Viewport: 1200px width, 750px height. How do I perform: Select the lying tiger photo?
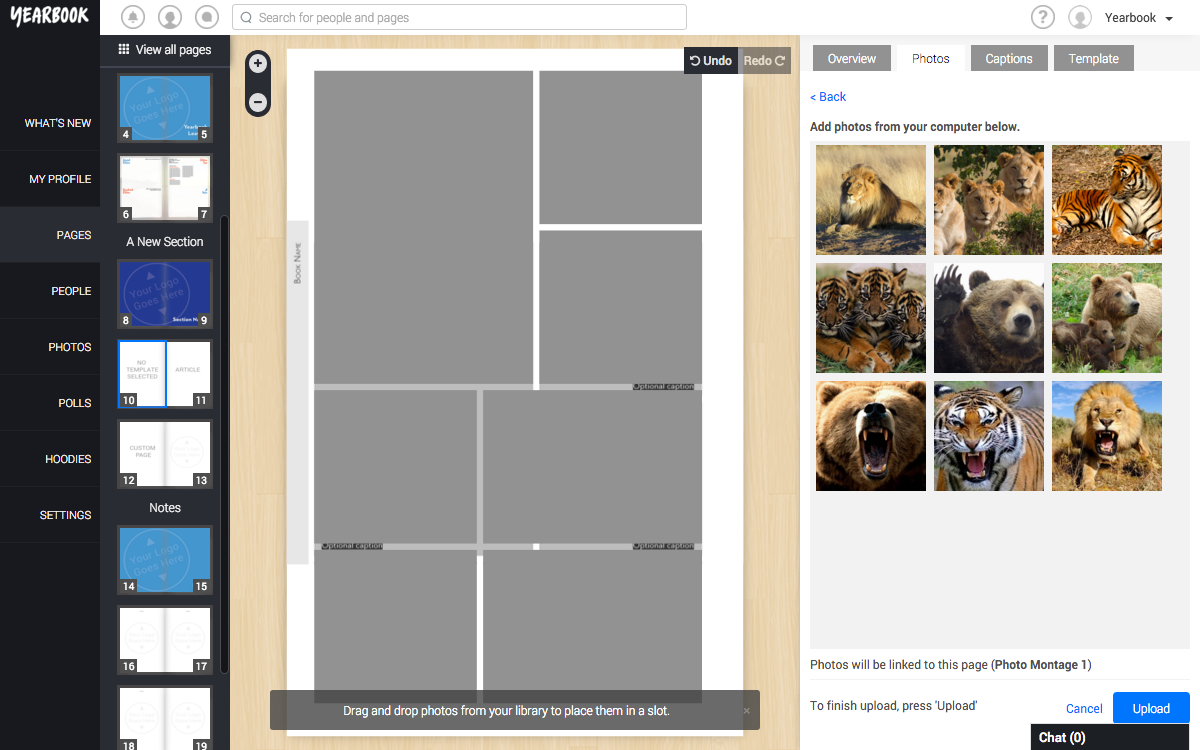(x=1107, y=200)
